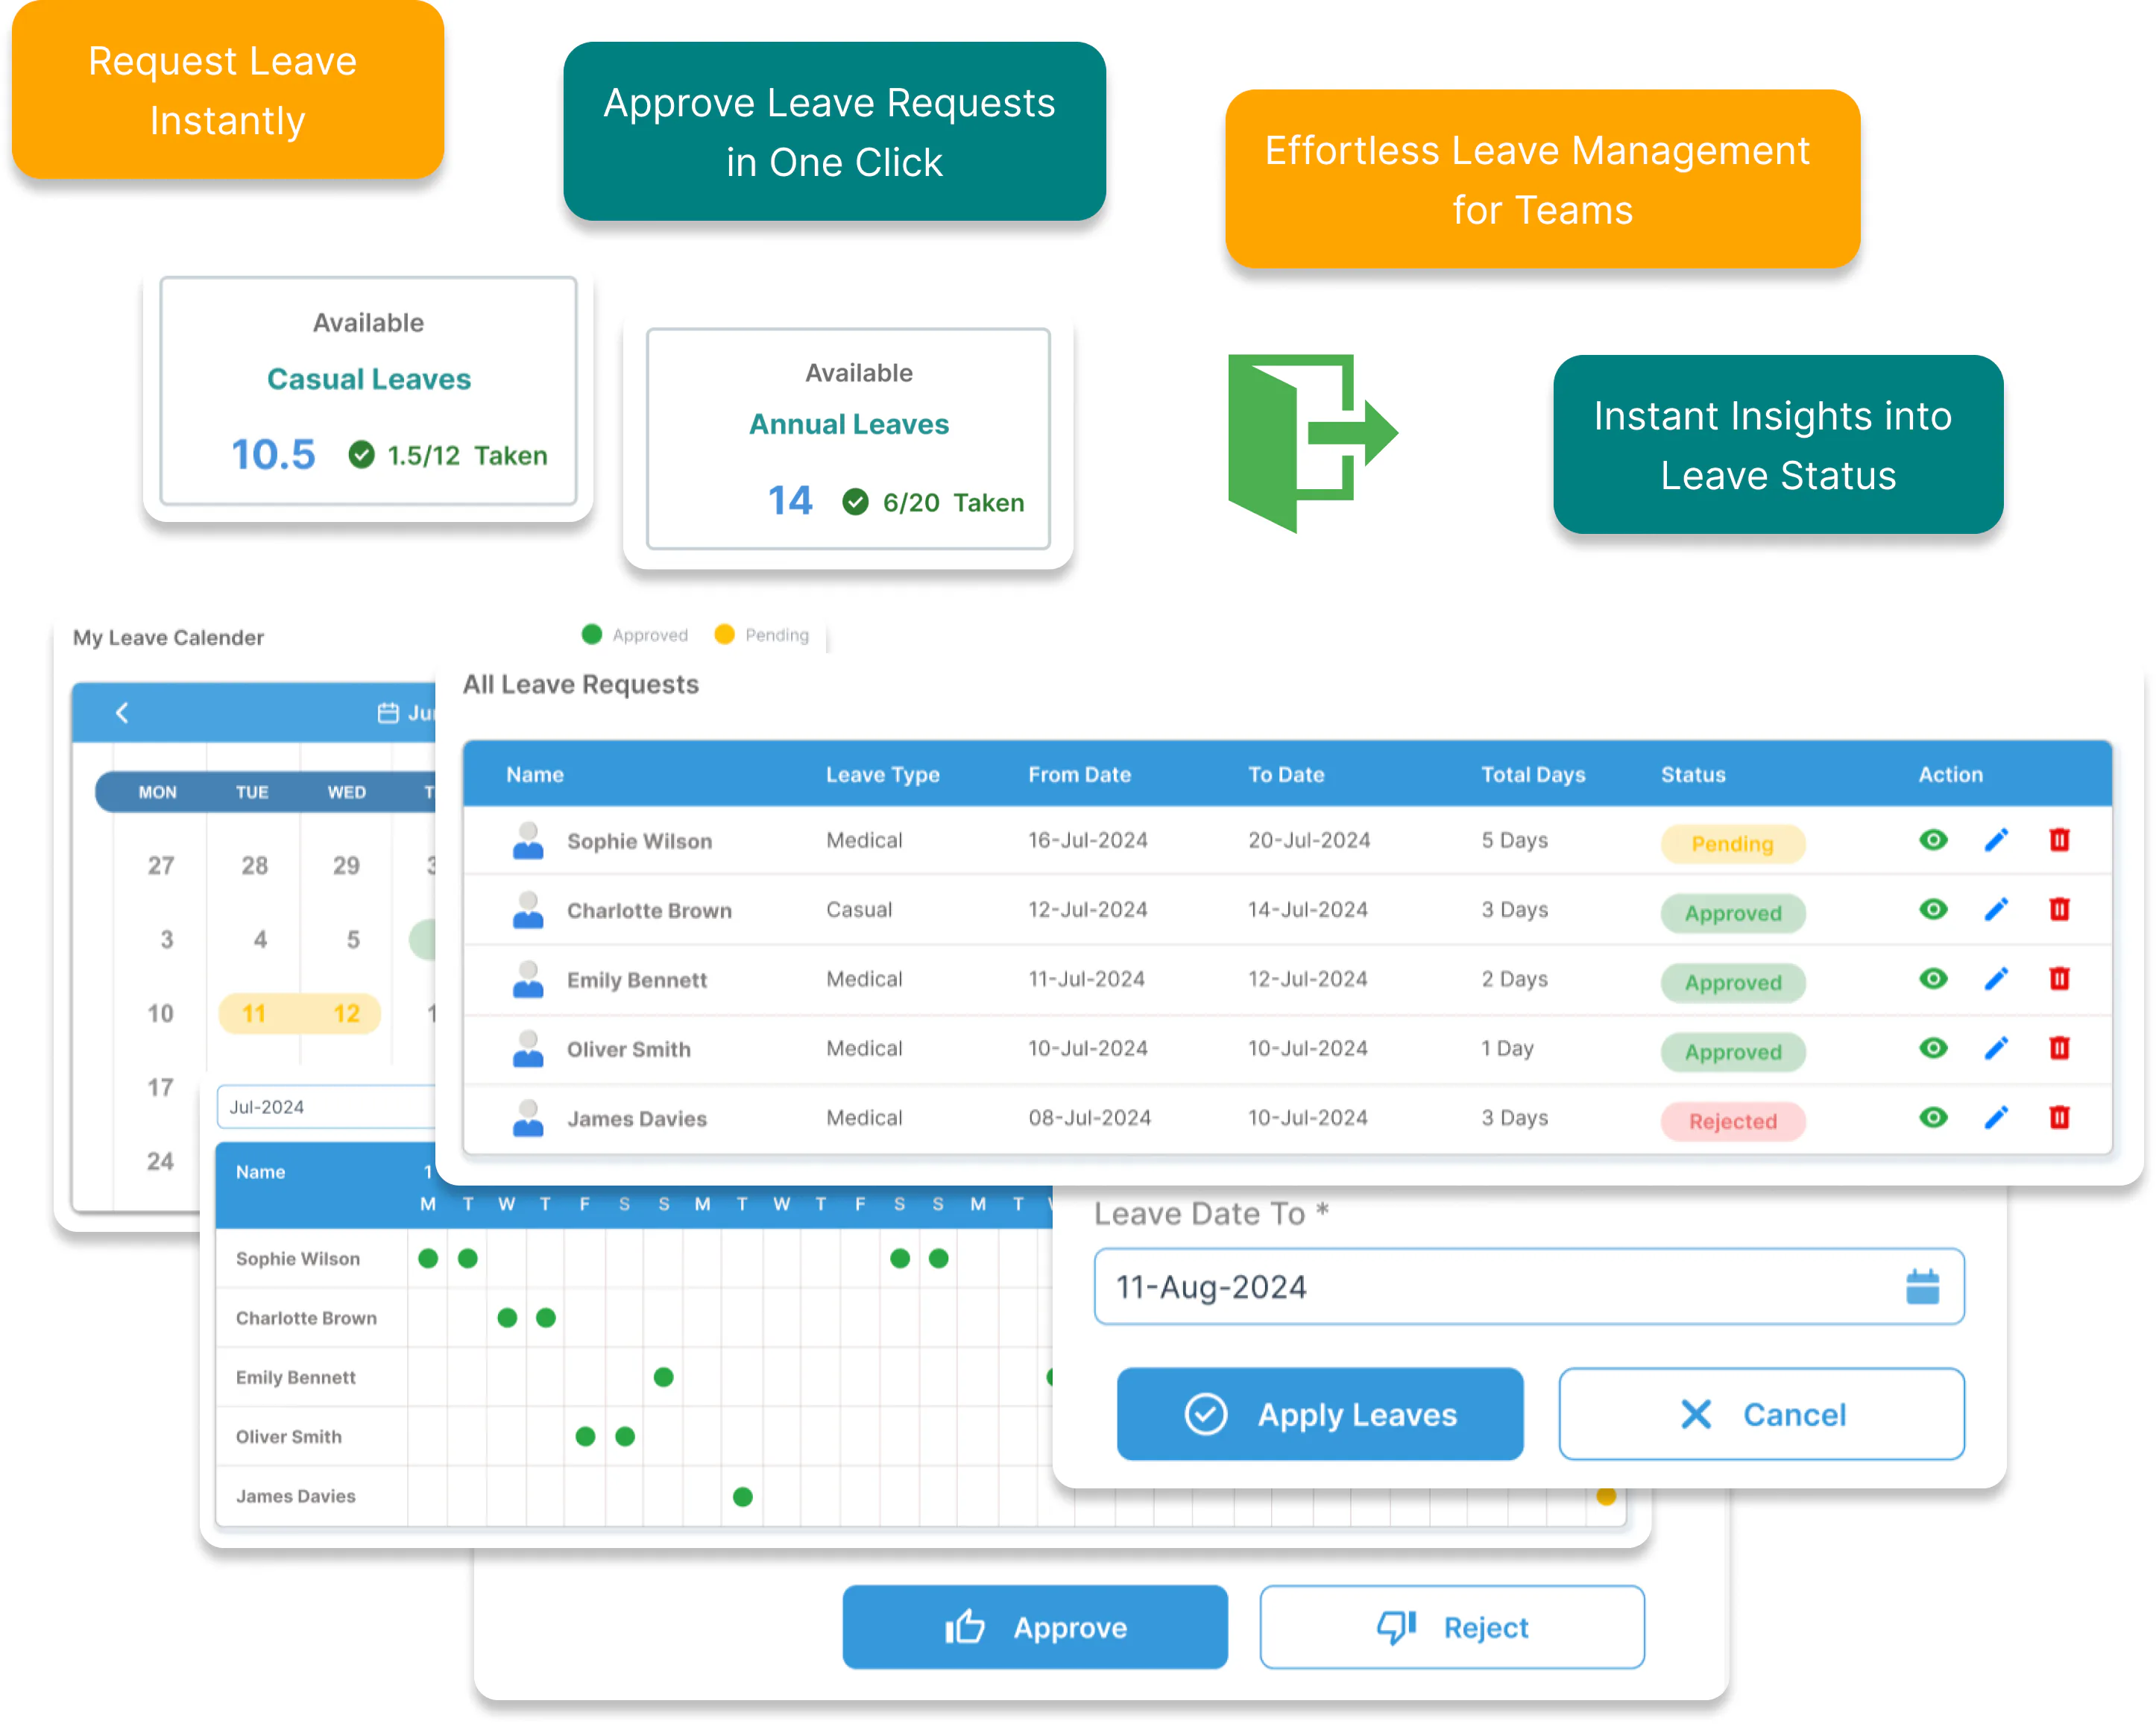
Task: Delete Charlotte Brown's leave request
Action: pos(2058,909)
